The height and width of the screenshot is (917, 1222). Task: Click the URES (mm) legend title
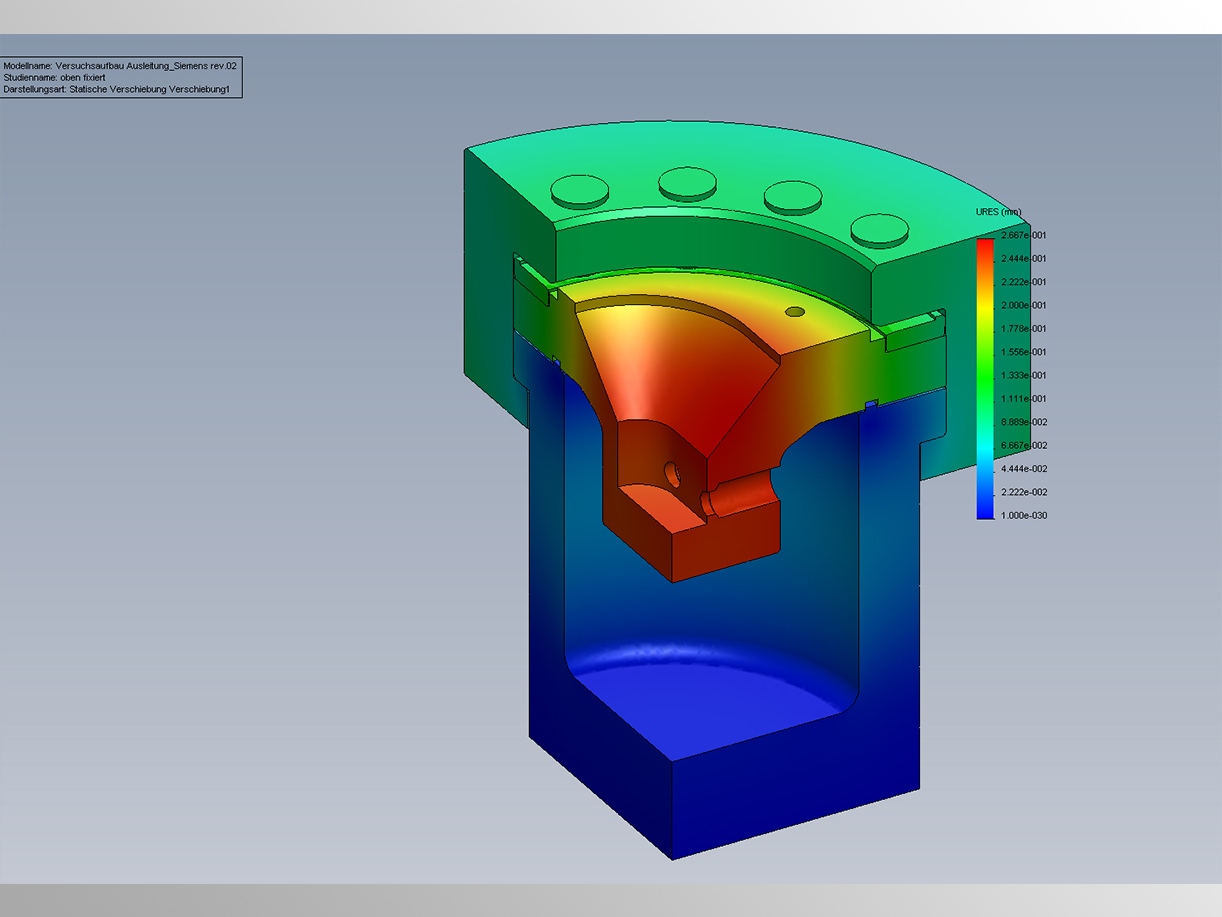coord(998,212)
